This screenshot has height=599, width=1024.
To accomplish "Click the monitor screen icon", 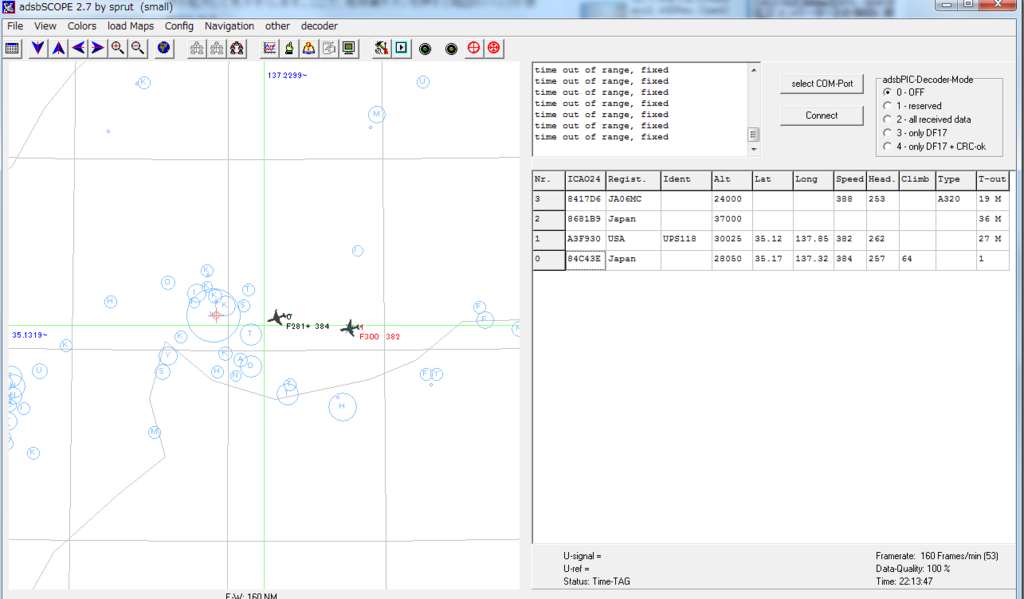I will click(x=349, y=48).
